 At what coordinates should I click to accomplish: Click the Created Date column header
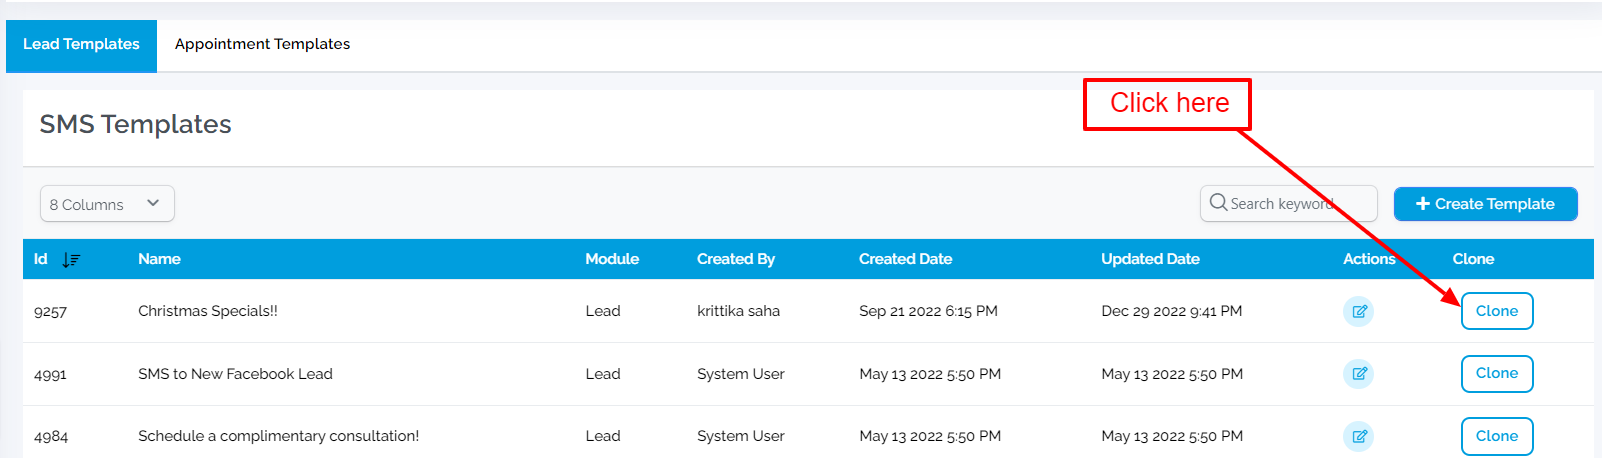pos(905,259)
